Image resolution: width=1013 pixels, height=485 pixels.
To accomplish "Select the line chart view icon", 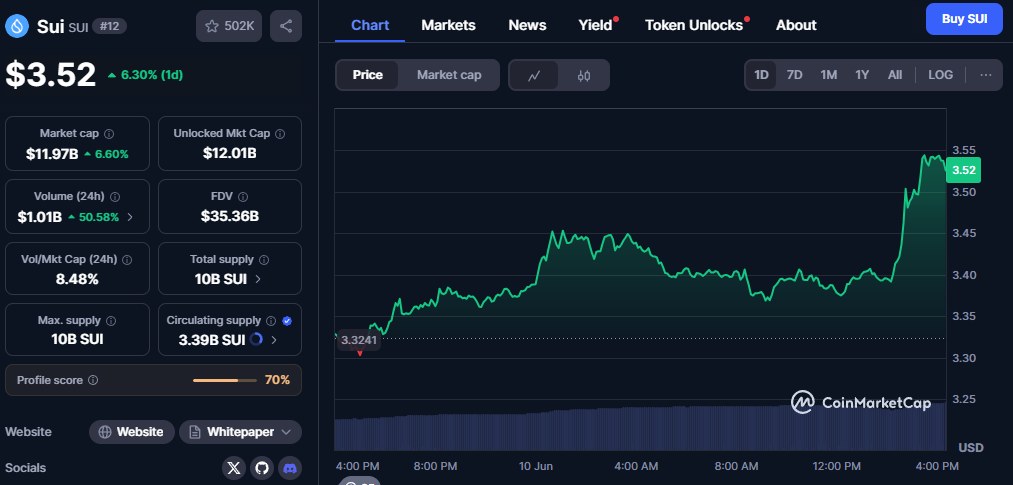I will click(x=534, y=76).
